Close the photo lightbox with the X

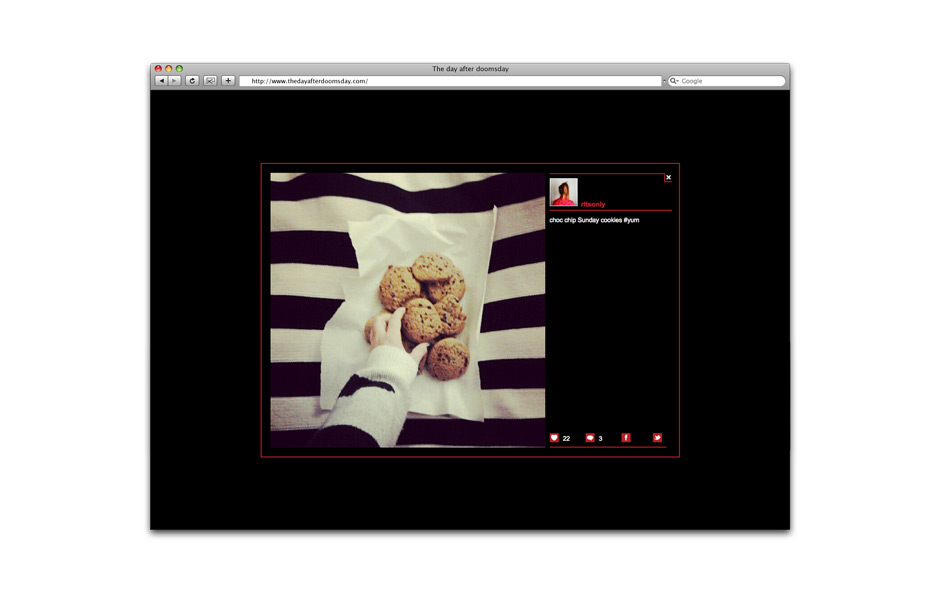coord(668,178)
